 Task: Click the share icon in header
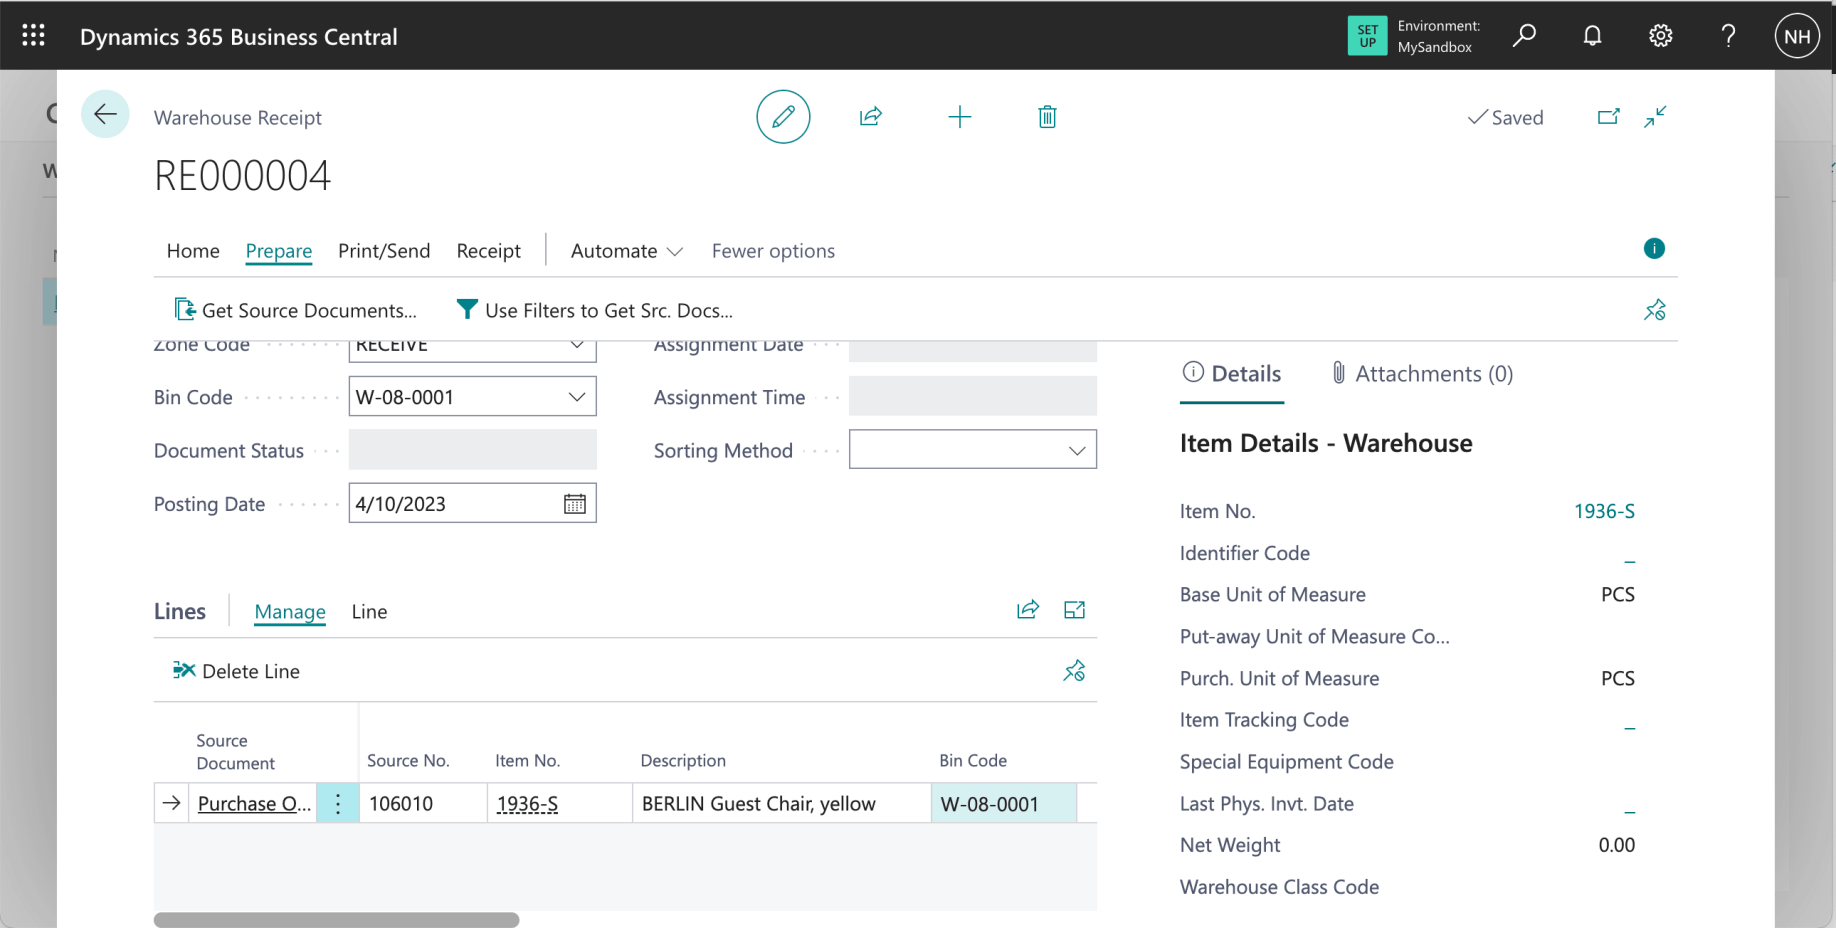(x=871, y=117)
